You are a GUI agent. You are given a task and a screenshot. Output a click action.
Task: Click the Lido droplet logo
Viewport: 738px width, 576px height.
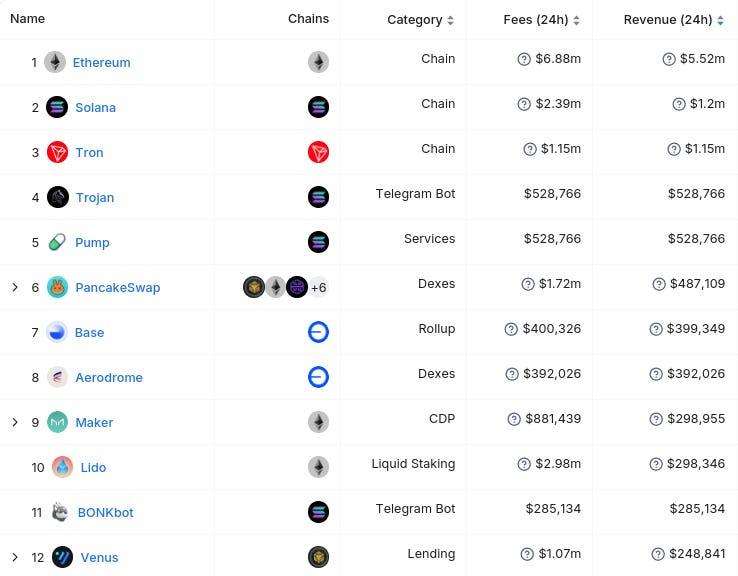62,467
